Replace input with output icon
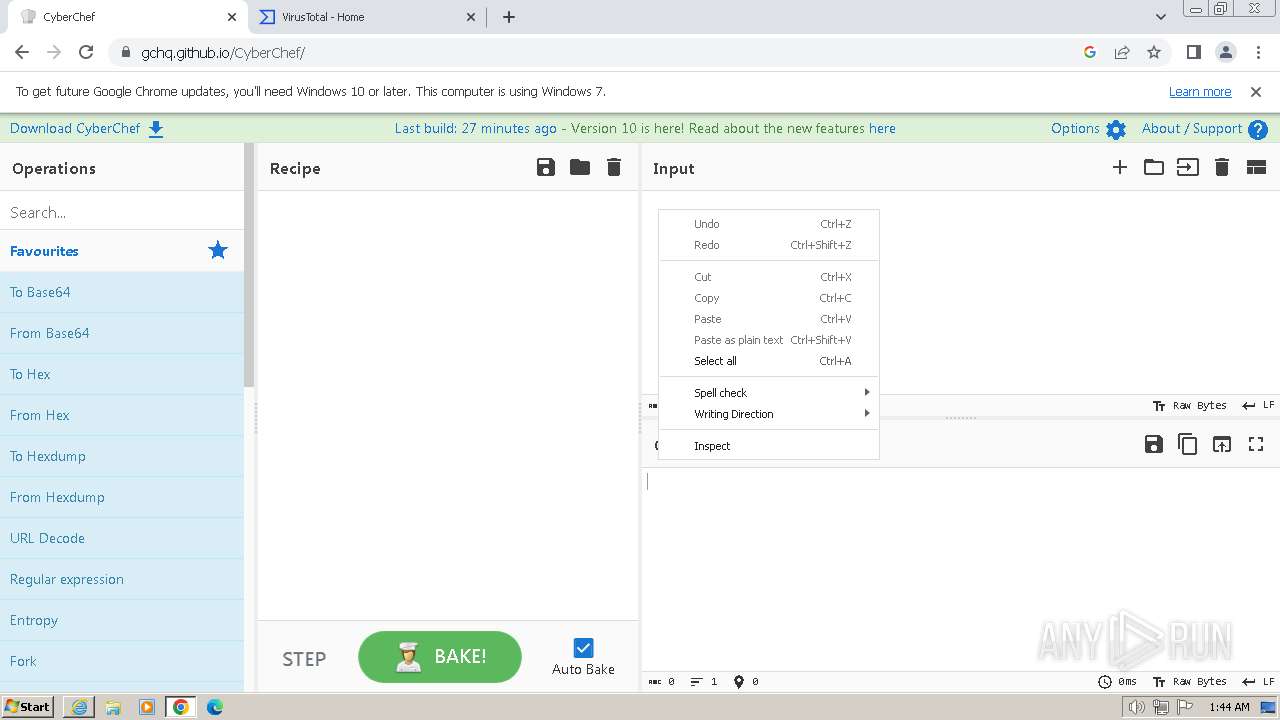Image resolution: width=1280 pixels, height=720 pixels. (1222, 445)
